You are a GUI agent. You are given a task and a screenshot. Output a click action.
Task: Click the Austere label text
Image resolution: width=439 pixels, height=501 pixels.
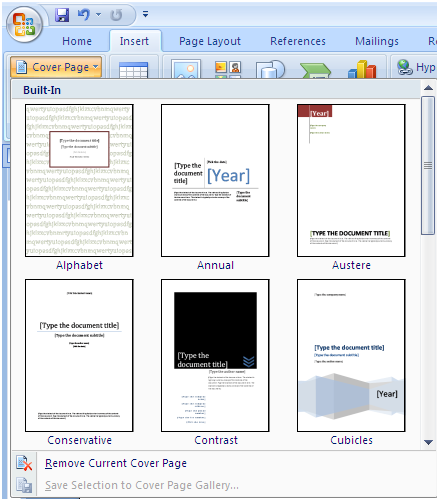pyautogui.click(x=351, y=265)
